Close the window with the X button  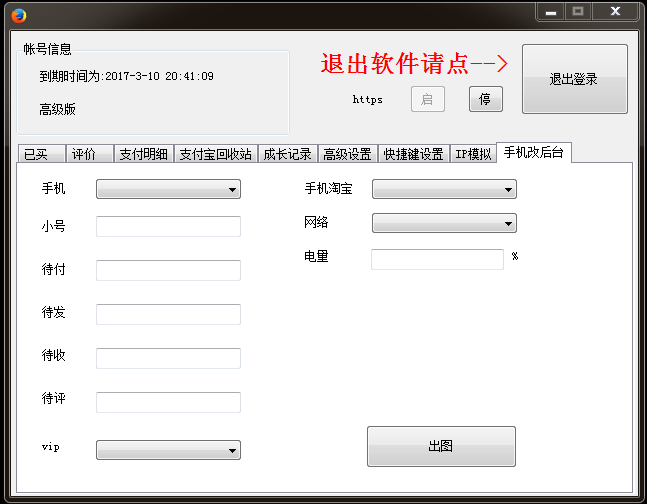click(615, 11)
